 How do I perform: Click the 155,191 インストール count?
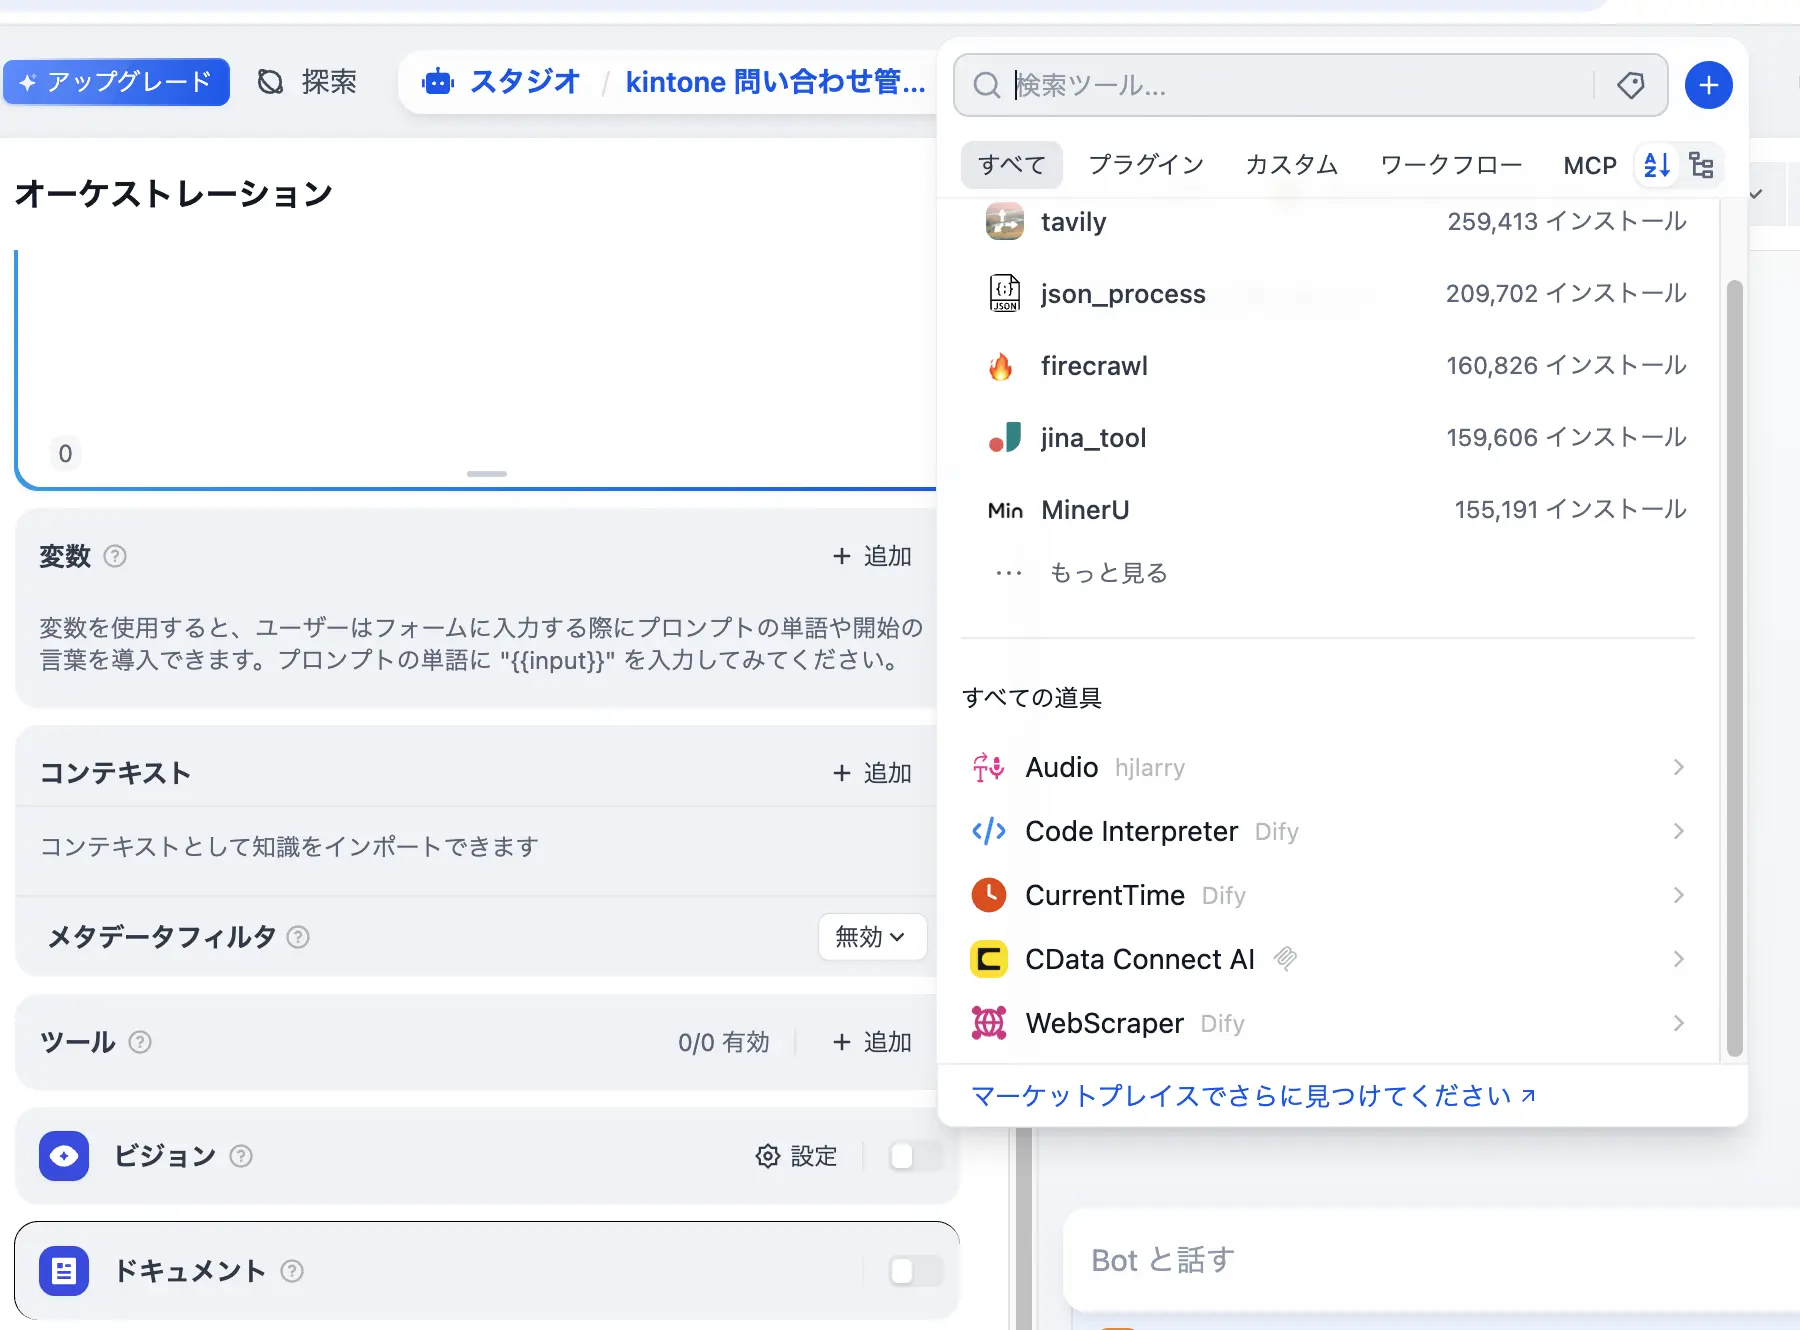[x=1571, y=509]
